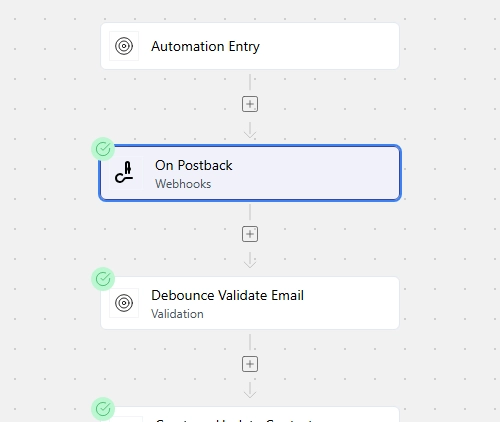The image size is (500, 422).
Task: Click the target icon on Automation Entry
Action: click(x=124, y=46)
